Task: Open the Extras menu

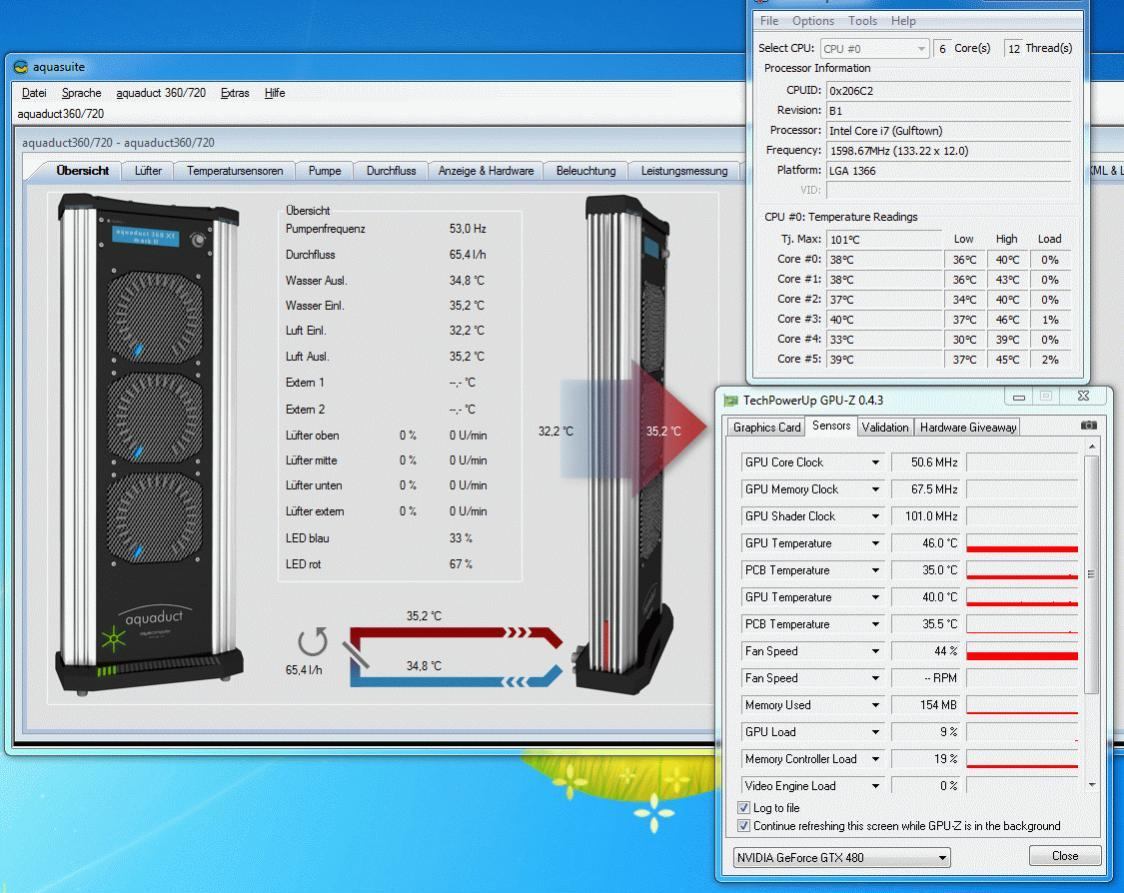Action: click(234, 92)
